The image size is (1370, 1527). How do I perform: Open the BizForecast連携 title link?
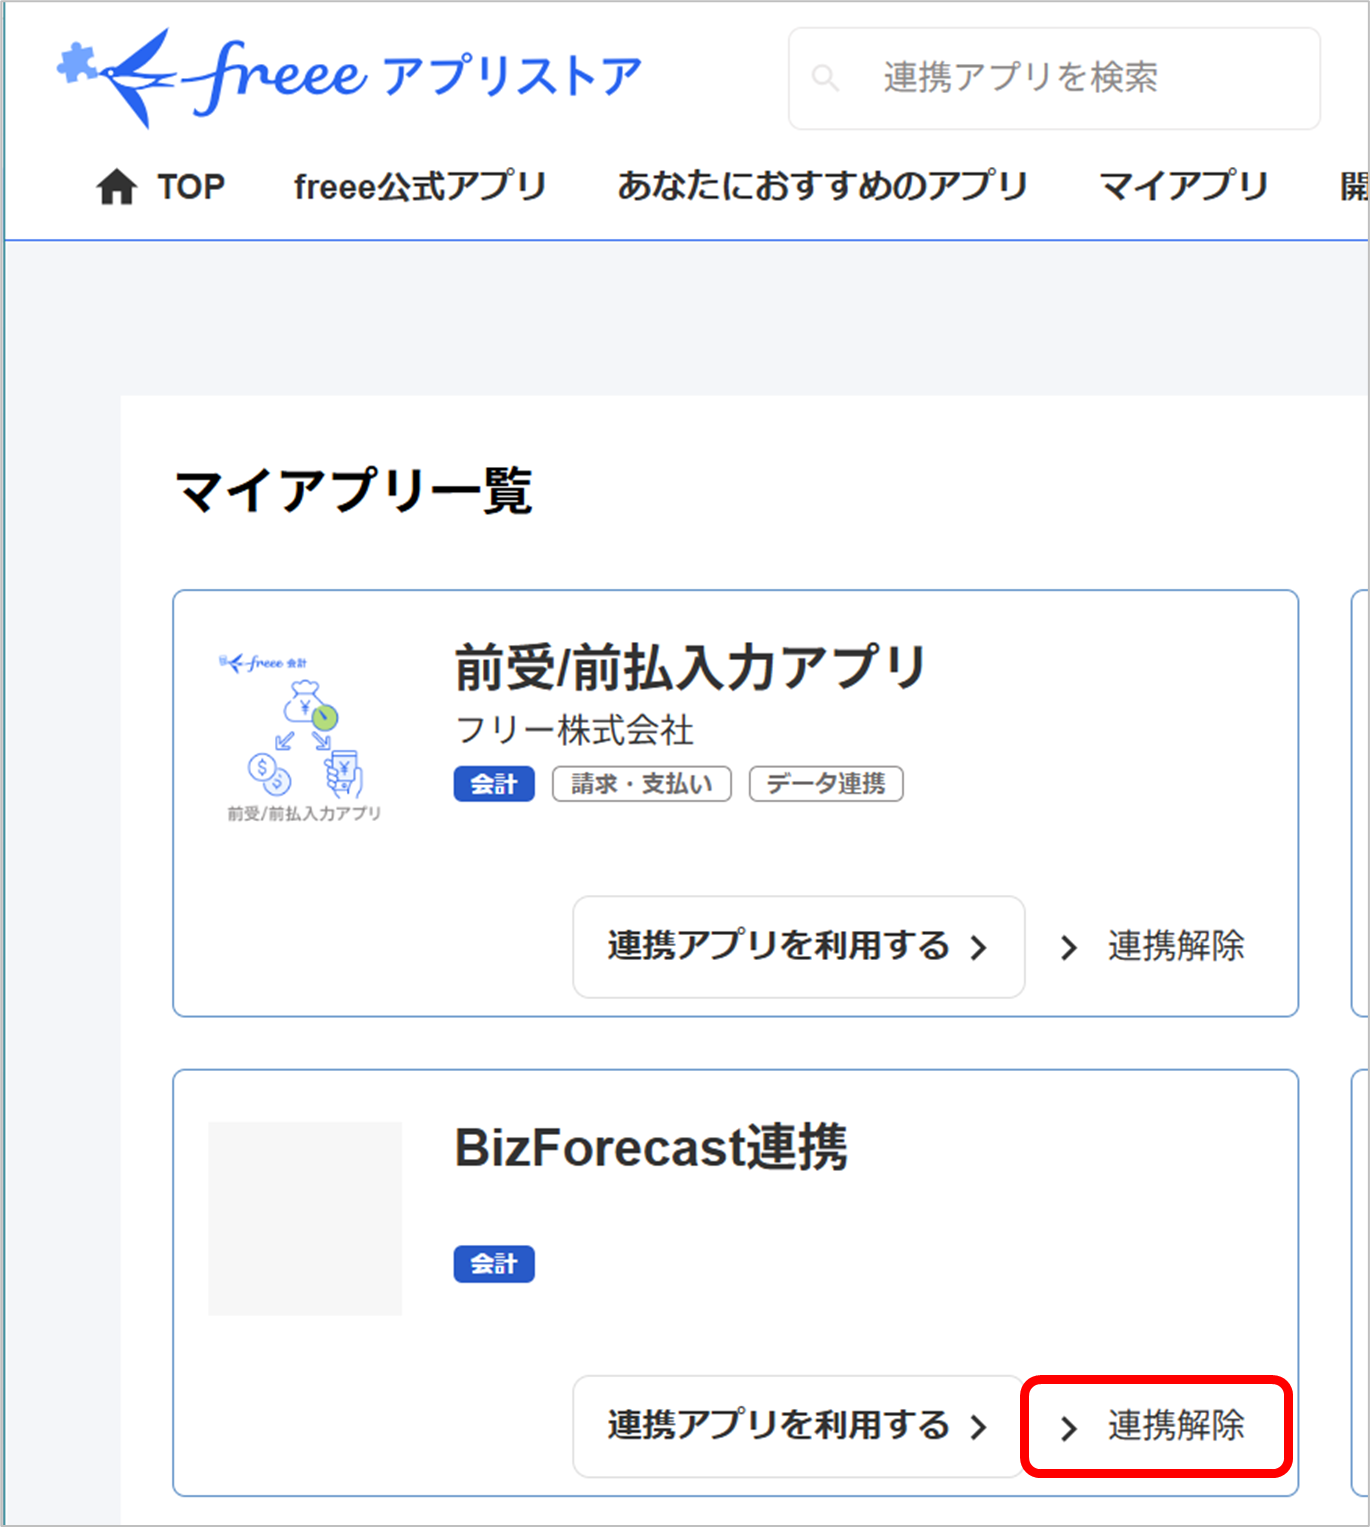coord(651,1147)
